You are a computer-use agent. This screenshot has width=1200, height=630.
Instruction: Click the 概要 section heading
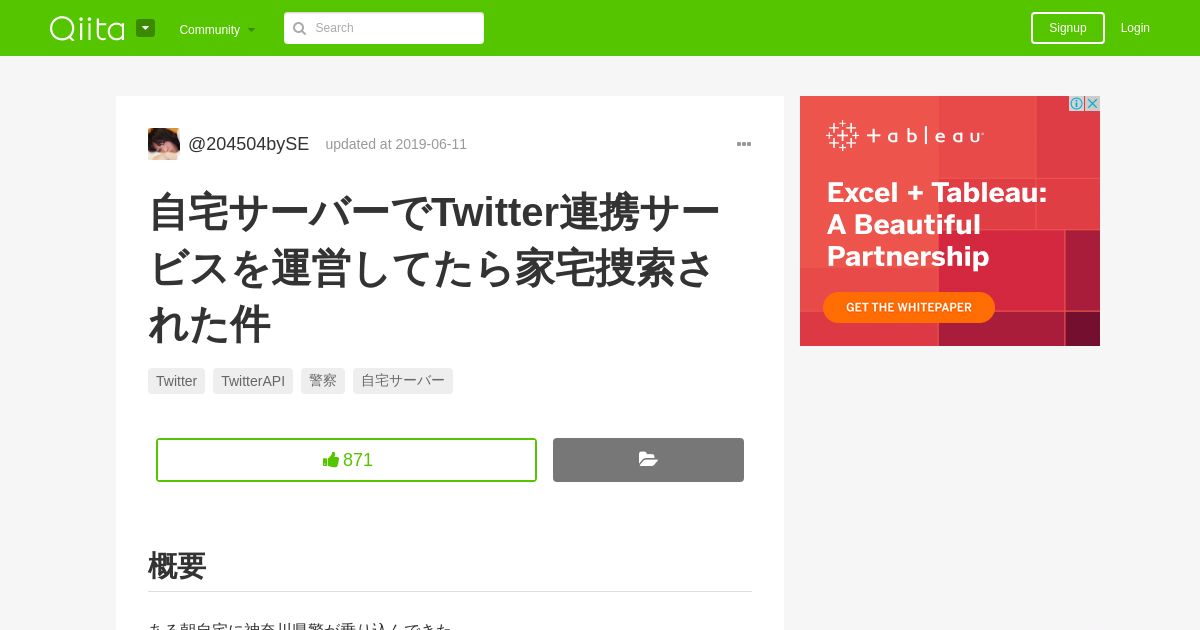pos(177,566)
